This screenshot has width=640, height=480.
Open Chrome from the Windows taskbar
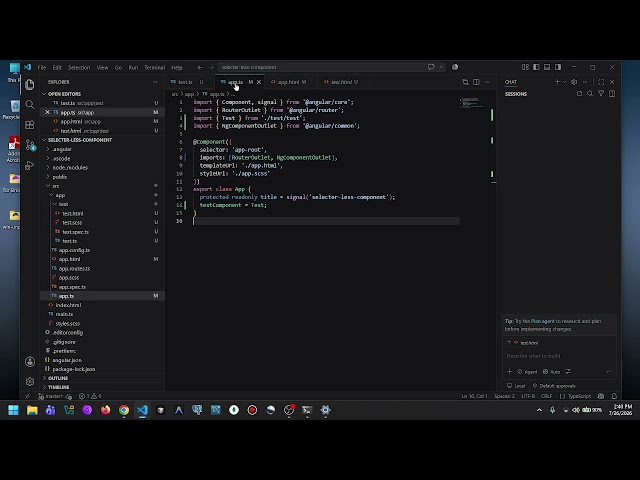[124, 410]
